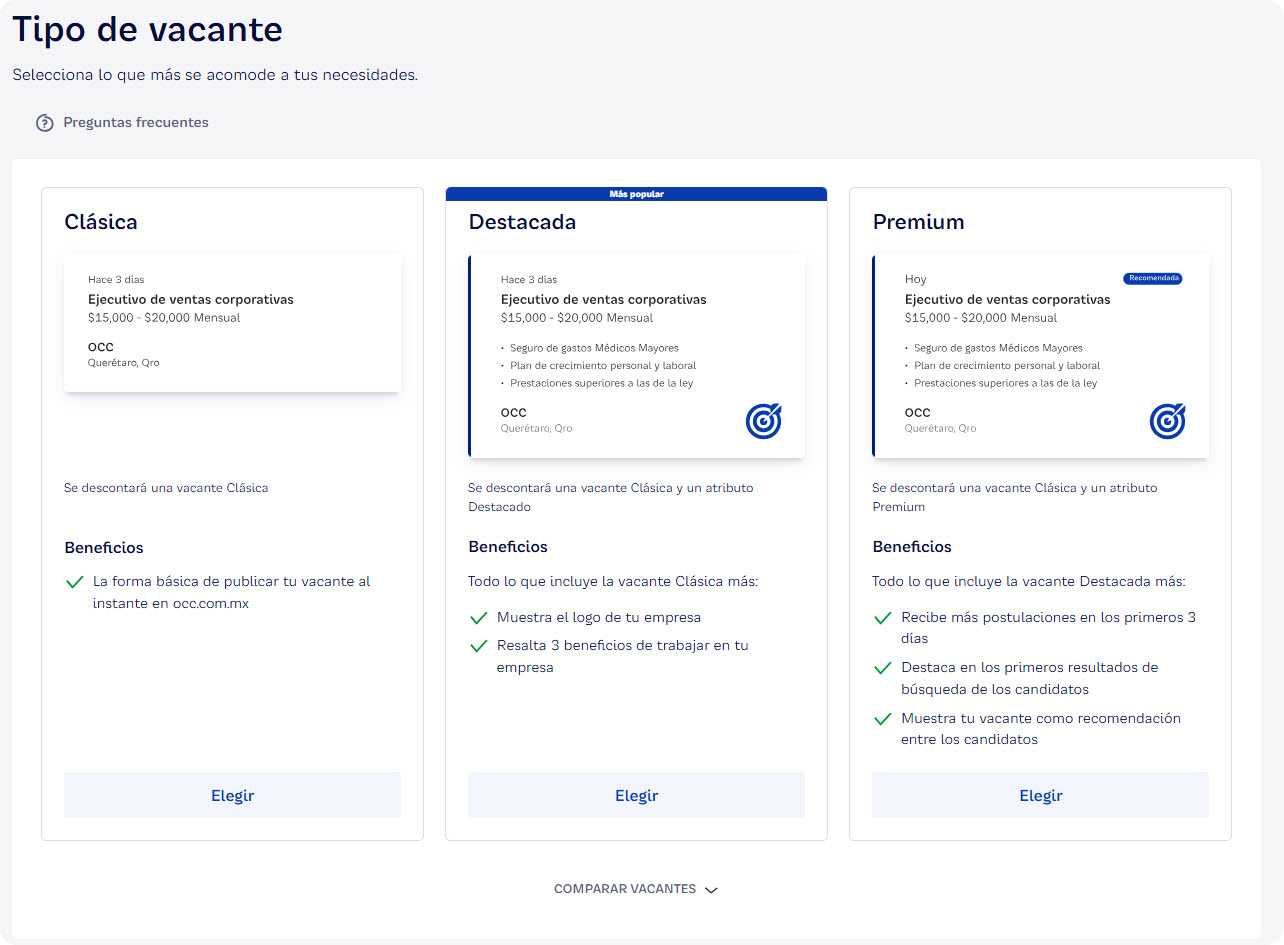
Task: Click the Premium preview job title
Action: click(1007, 300)
